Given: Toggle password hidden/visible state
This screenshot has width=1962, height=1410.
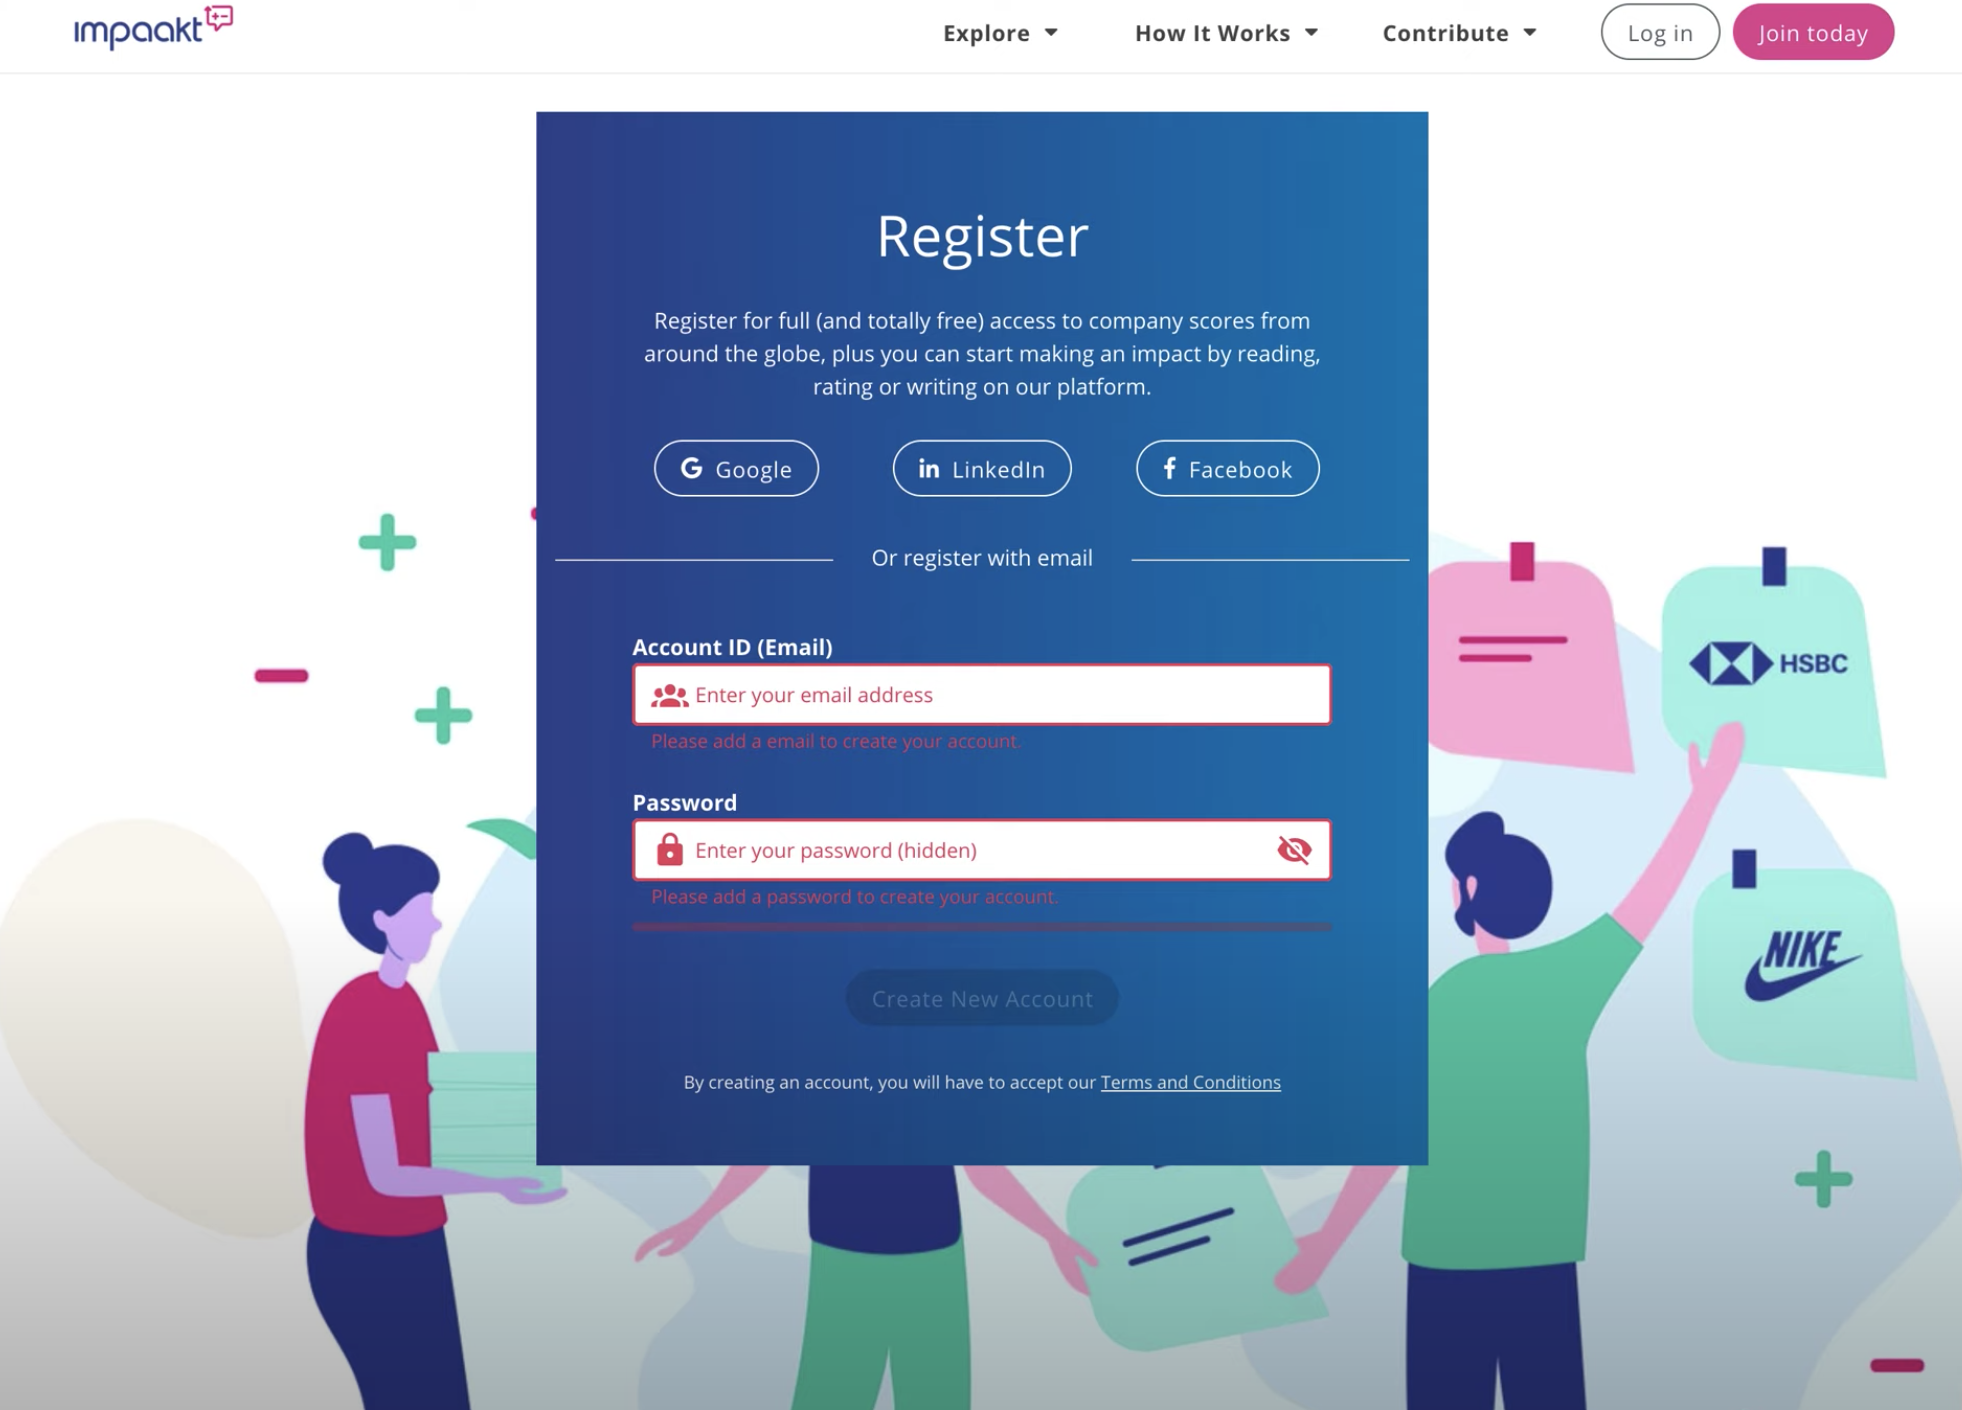Looking at the screenshot, I should coord(1295,850).
